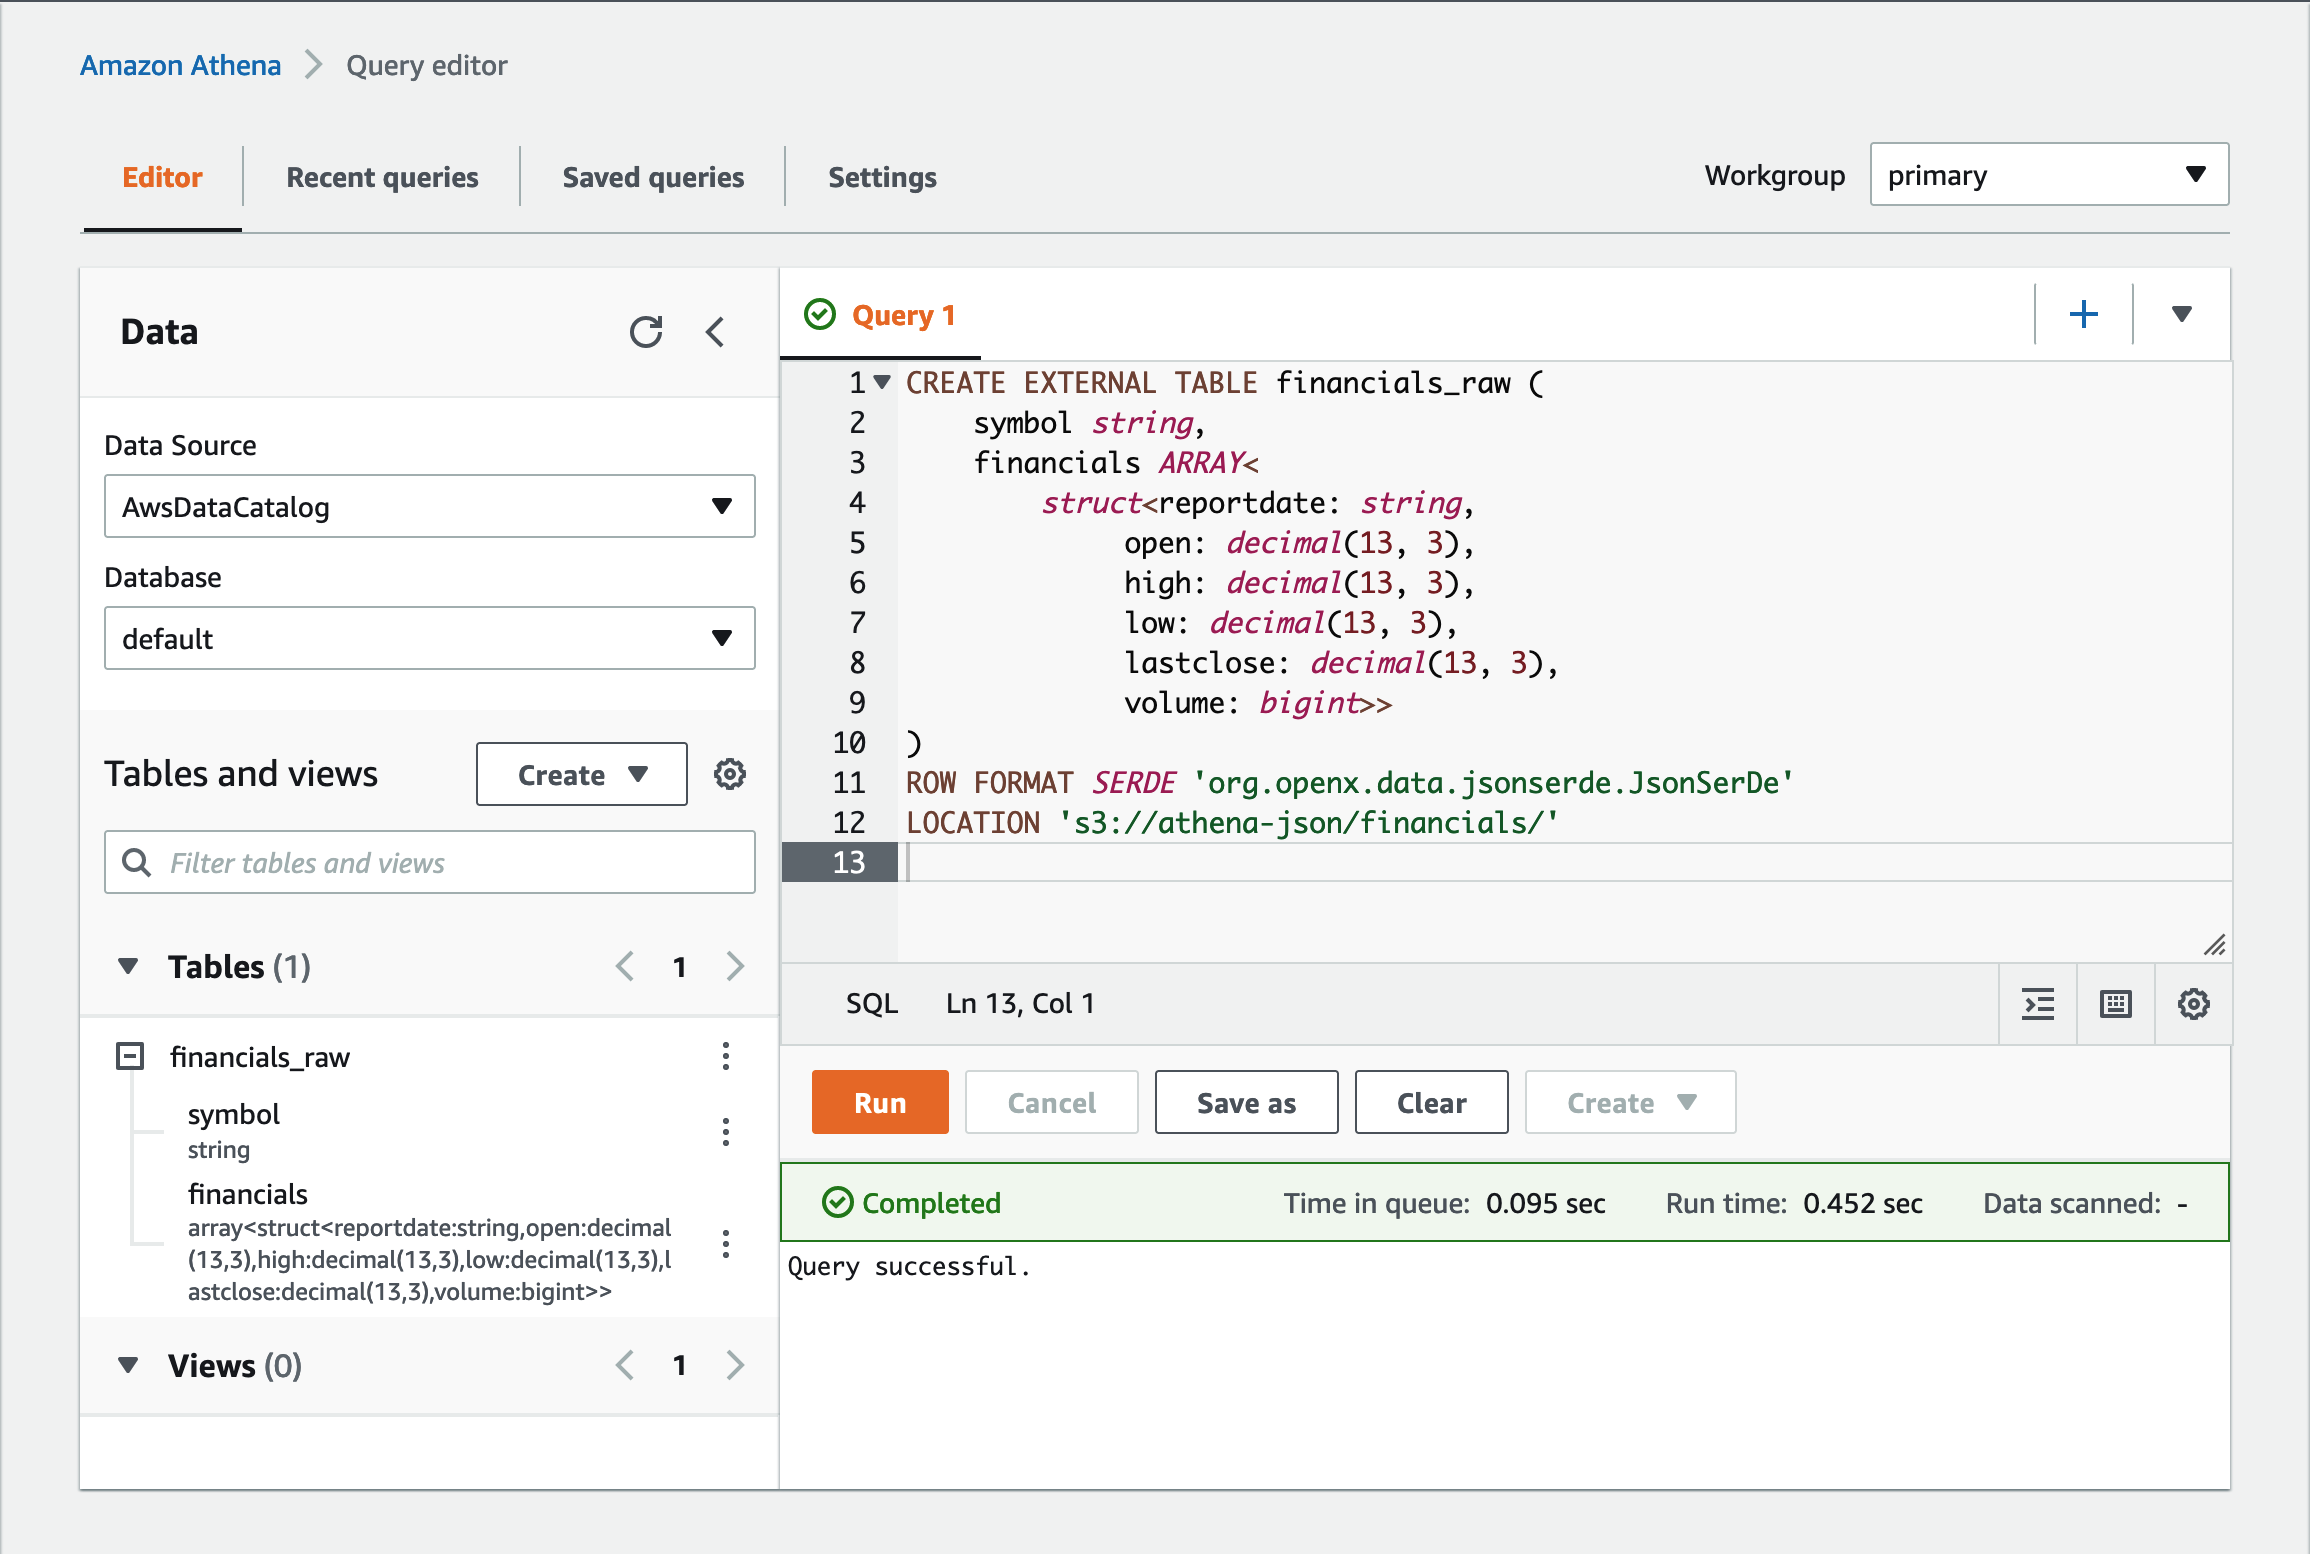Image resolution: width=2310 pixels, height=1554 pixels.
Task: Open Tables and views settings gear
Action: click(x=729, y=774)
